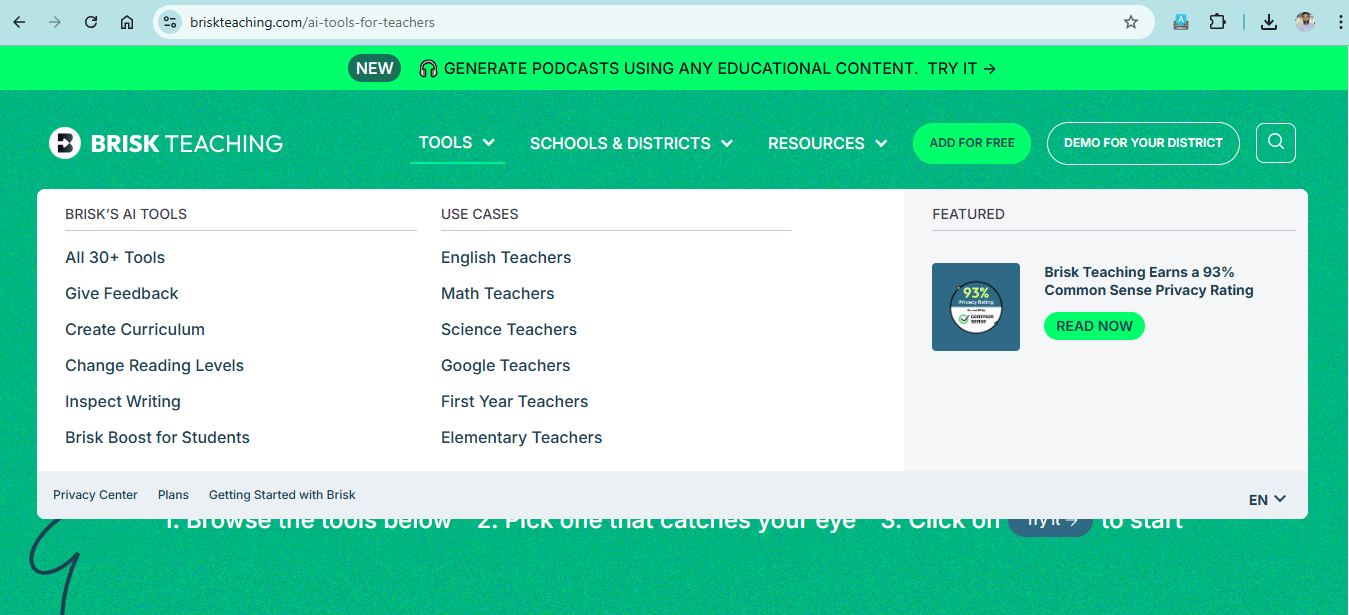Screen dimensions: 1349x615
Task: Open the site search magnifier button
Action: (x=1276, y=143)
